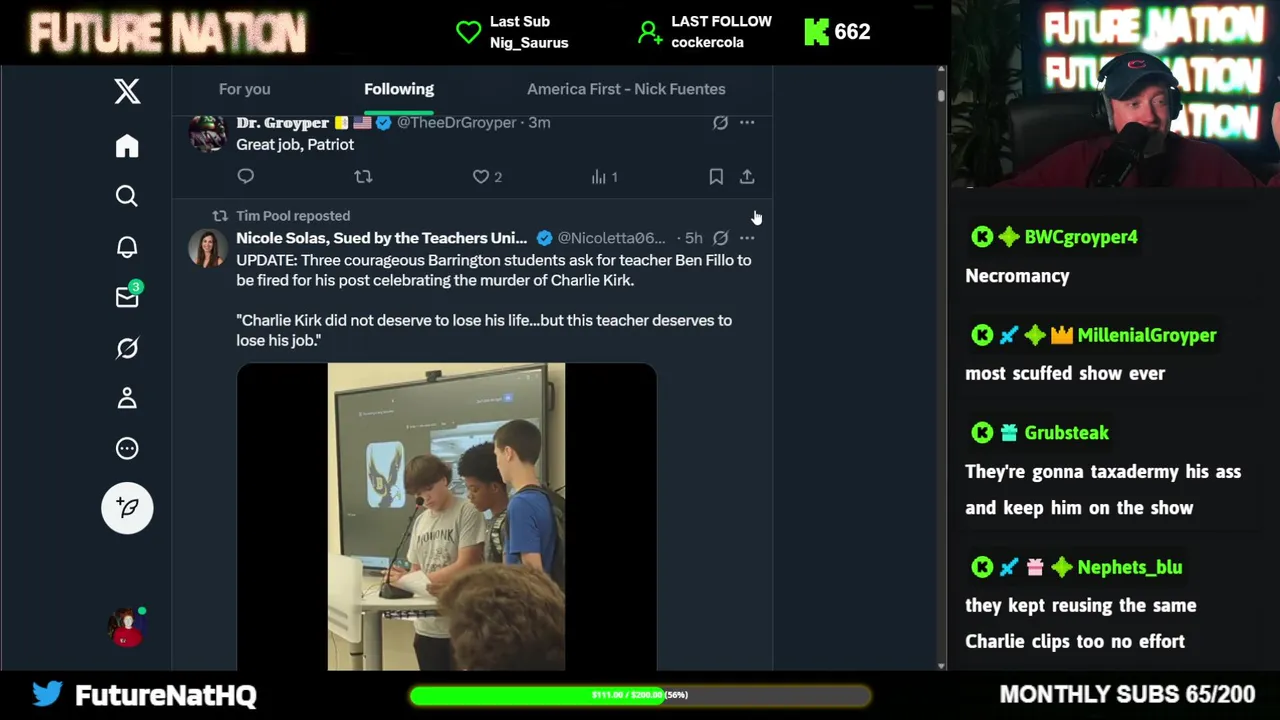Open the account avatar at sidebar bottom
1280x720 pixels.
pyautogui.click(x=127, y=627)
